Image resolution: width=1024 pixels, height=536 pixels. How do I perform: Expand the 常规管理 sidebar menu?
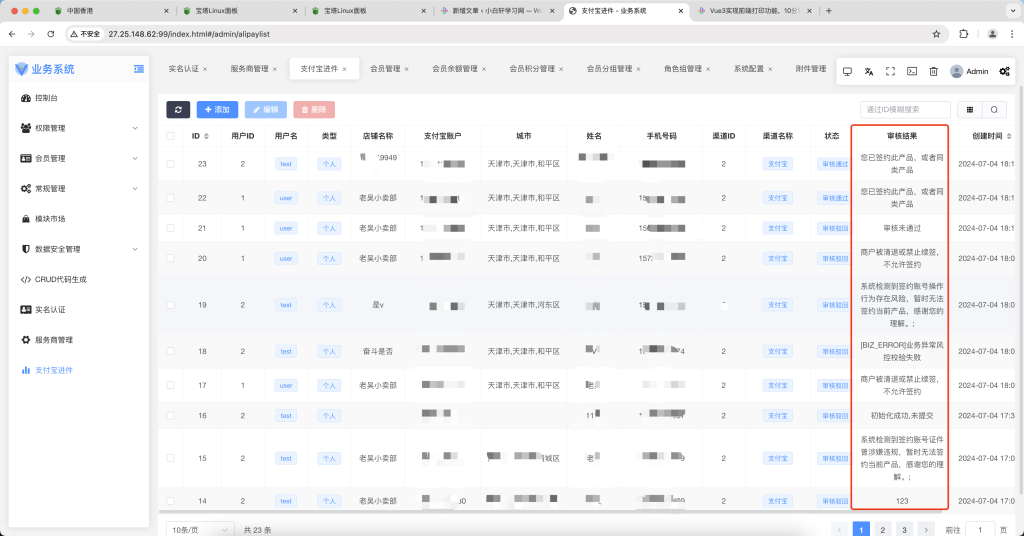(78, 189)
